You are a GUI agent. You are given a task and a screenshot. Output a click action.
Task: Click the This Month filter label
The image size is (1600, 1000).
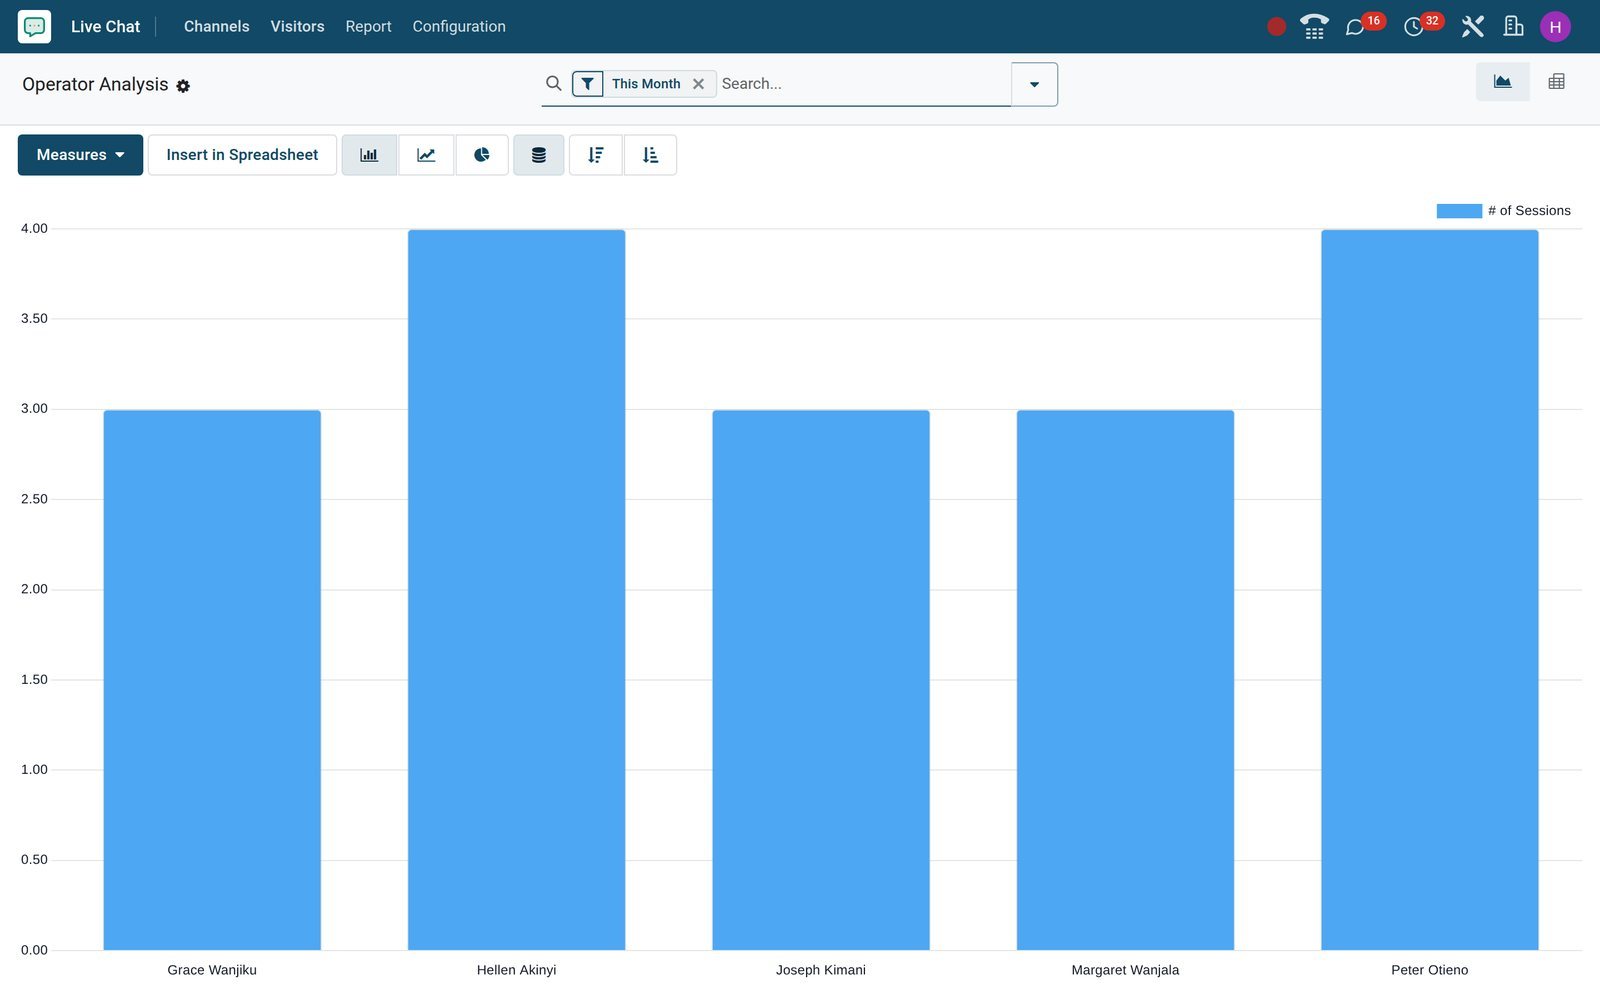pyautogui.click(x=646, y=84)
